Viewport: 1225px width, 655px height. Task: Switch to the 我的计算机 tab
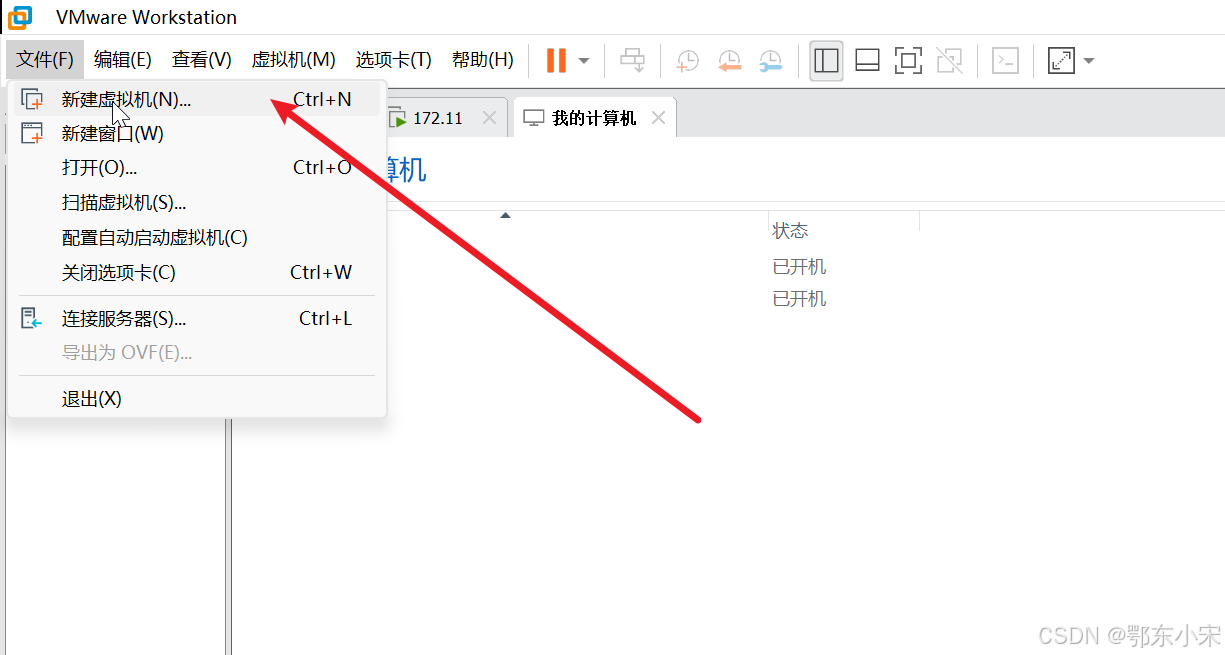click(x=594, y=118)
